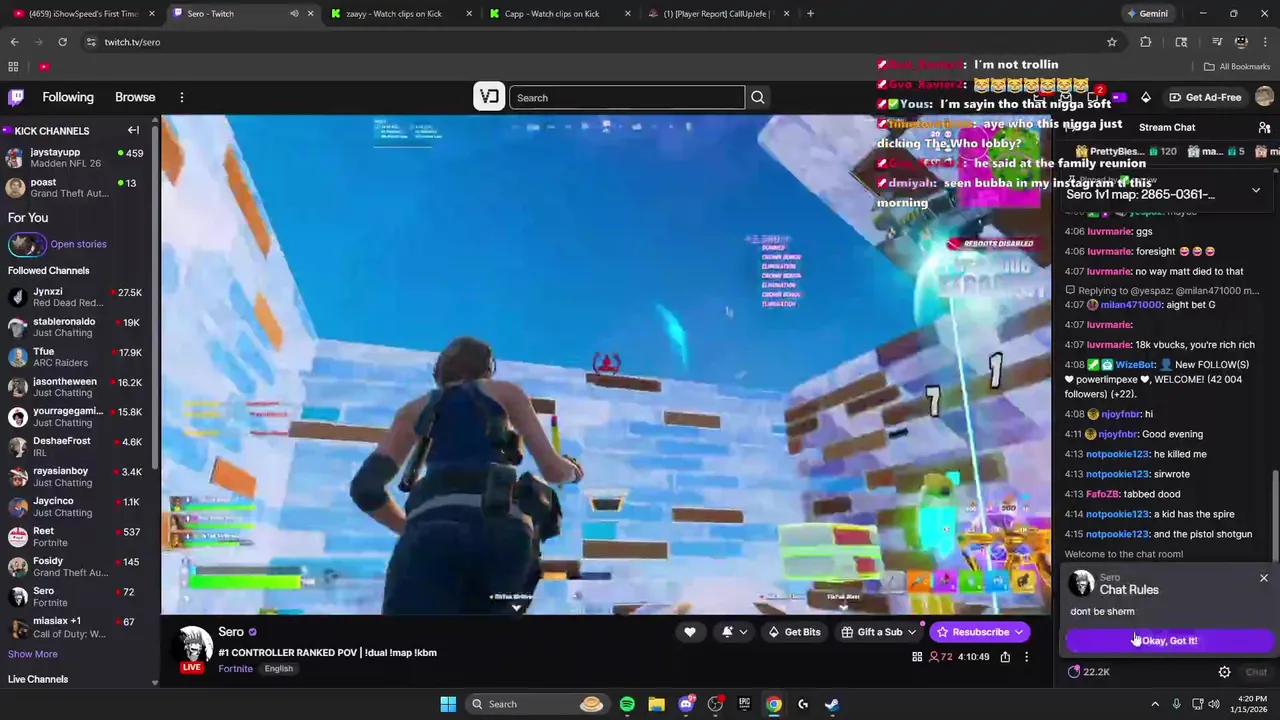Screen dimensions: 1280x720
Task: Switch to the Player Report CallUpJefe tab
Action: click(x=718, y=14)
